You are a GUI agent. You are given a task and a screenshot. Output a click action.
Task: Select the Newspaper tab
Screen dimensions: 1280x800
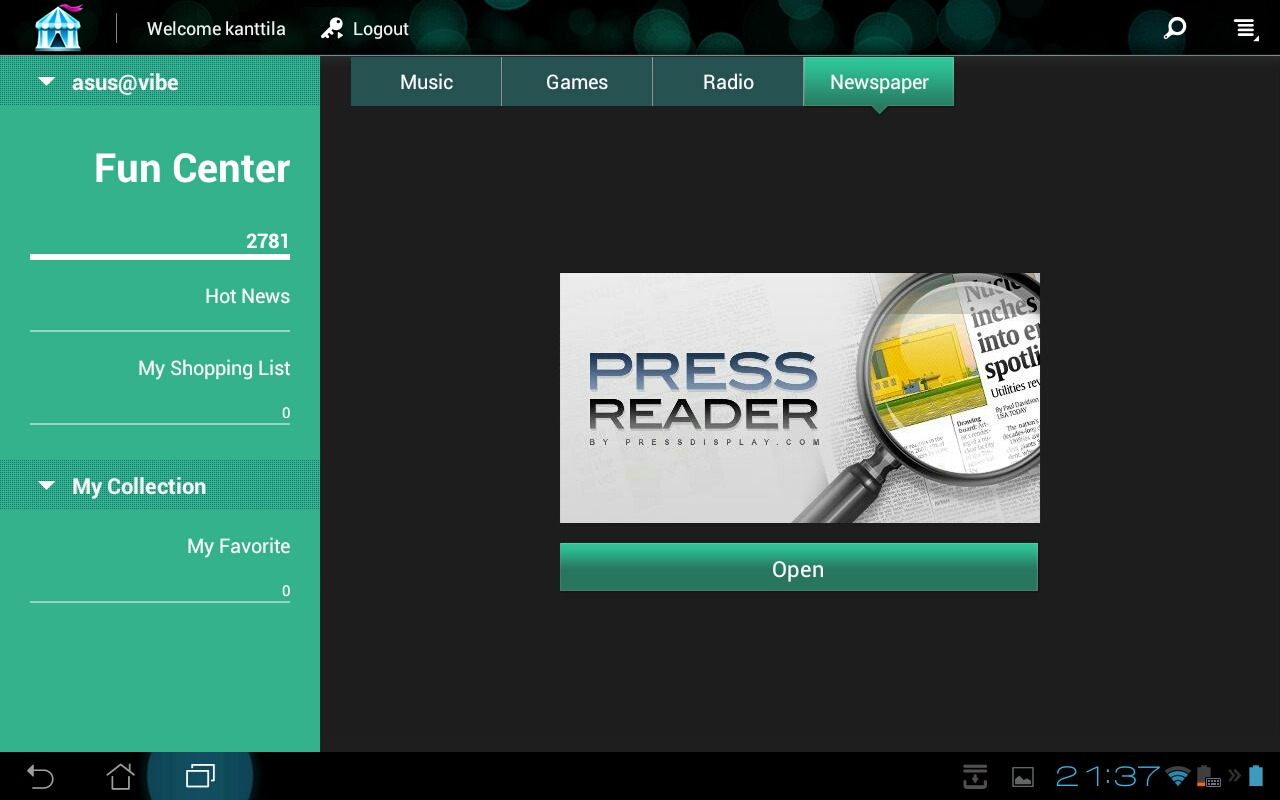[x=879, y=82]
